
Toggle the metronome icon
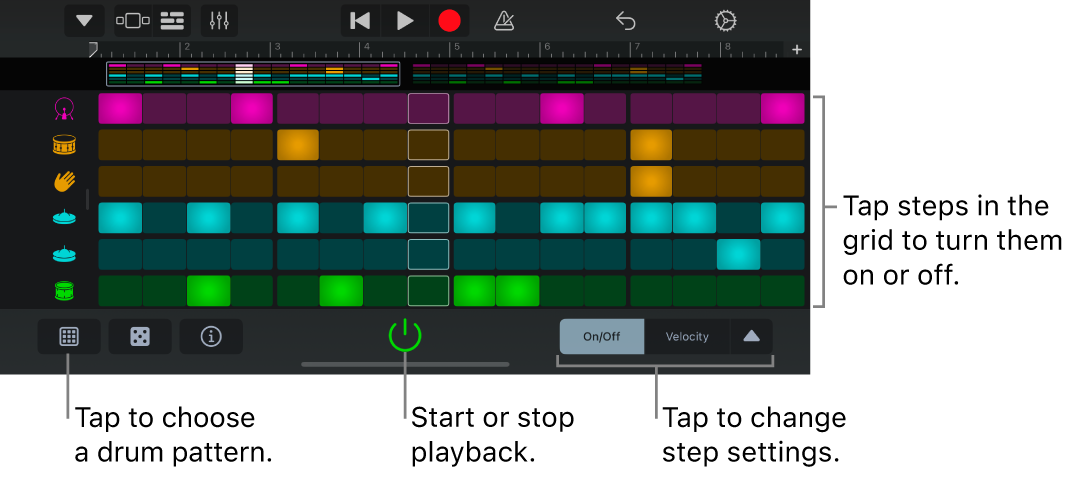click(504, 20)
